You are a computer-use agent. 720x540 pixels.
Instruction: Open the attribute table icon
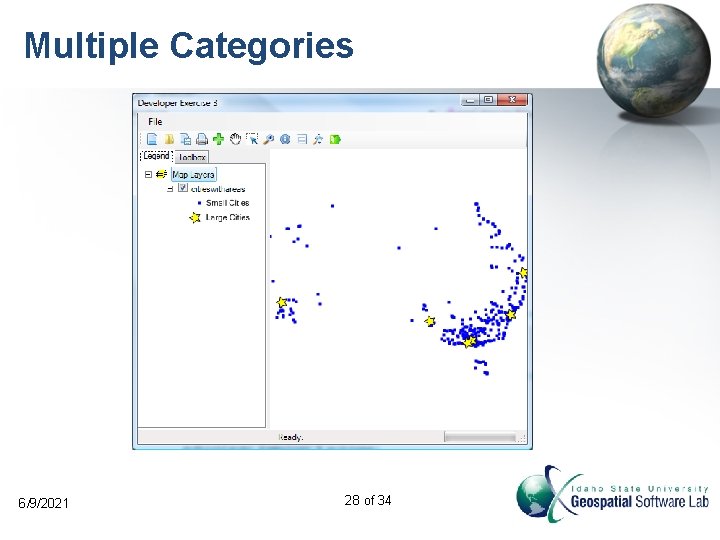coord(302,139)
